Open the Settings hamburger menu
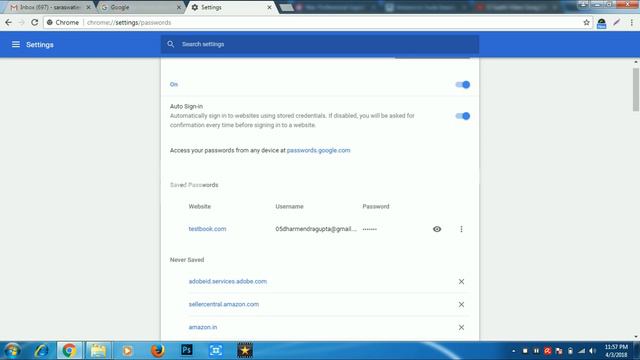Screen dimensions: 640x360 16,44
